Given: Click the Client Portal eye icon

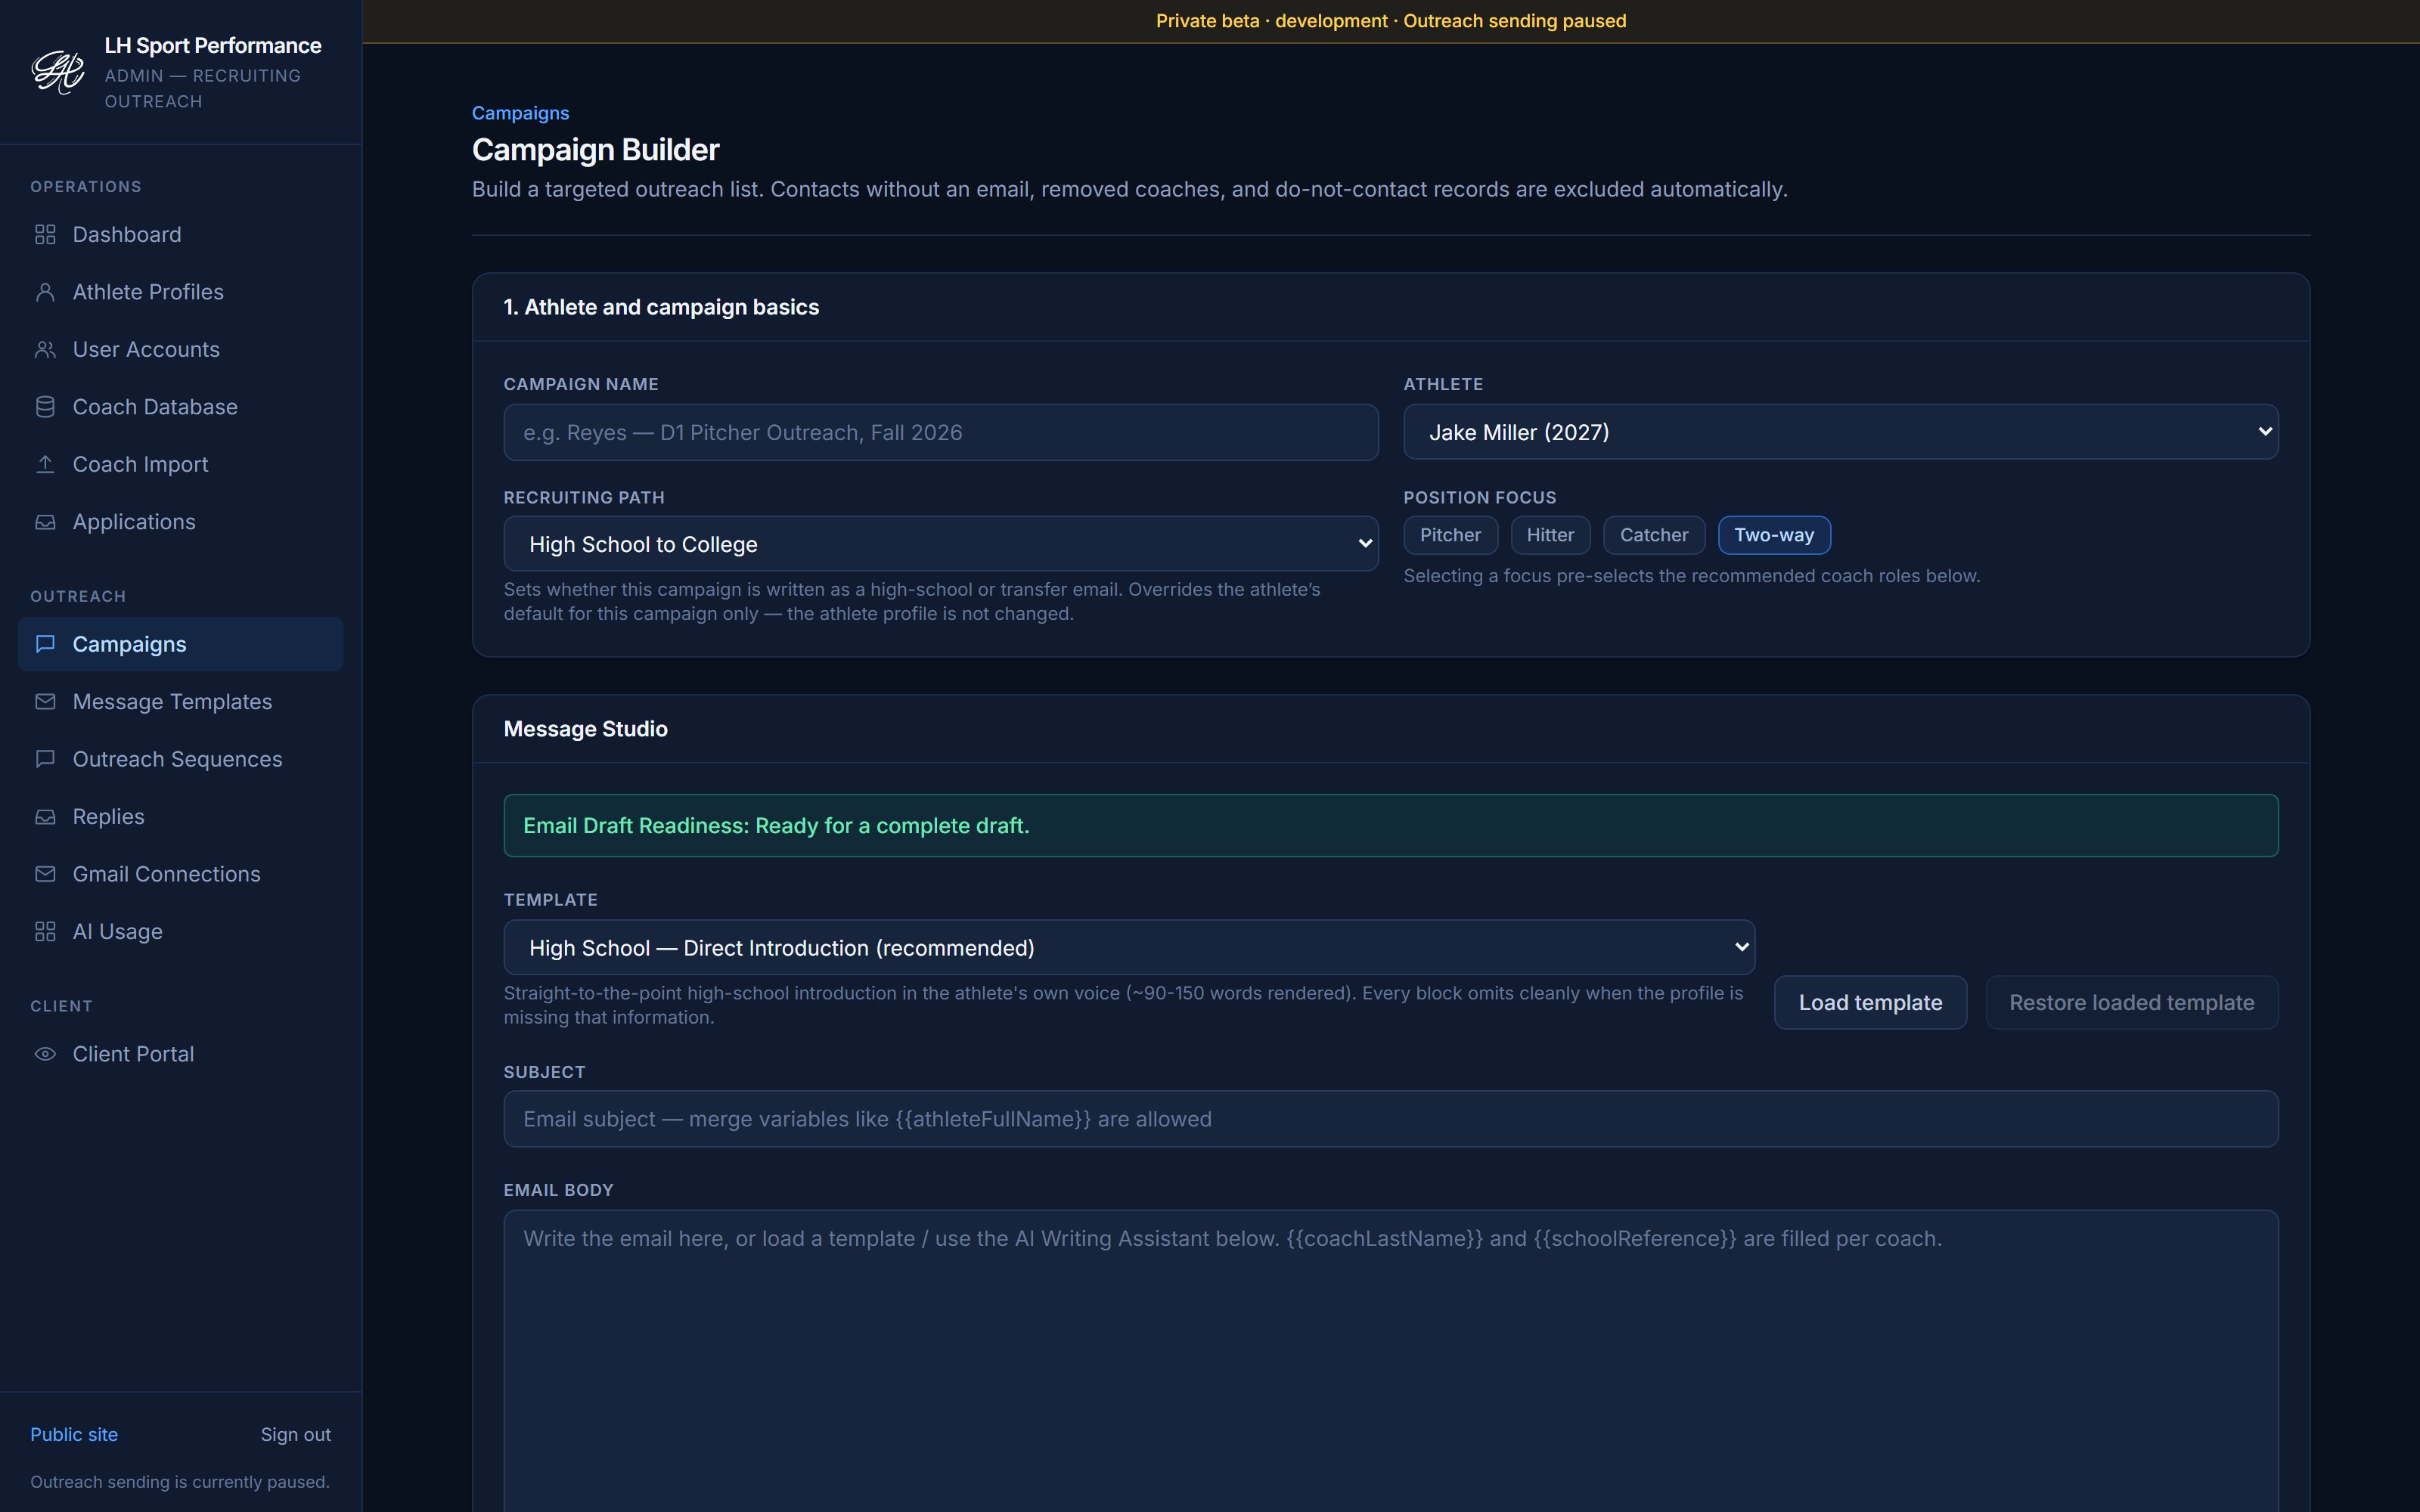Looking at the screenshot, I should coord(45,1054).
